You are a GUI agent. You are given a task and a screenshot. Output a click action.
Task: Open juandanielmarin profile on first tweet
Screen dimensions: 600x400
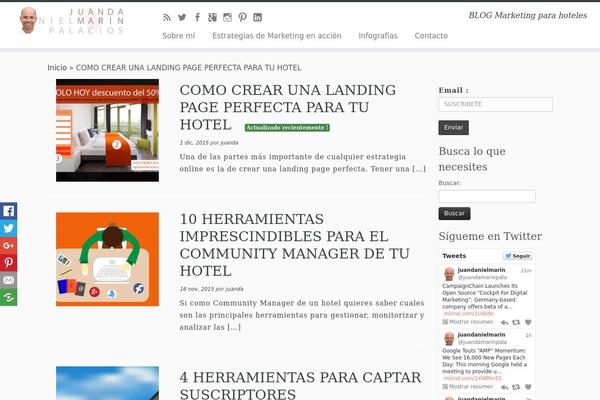(x=481, y=270)
